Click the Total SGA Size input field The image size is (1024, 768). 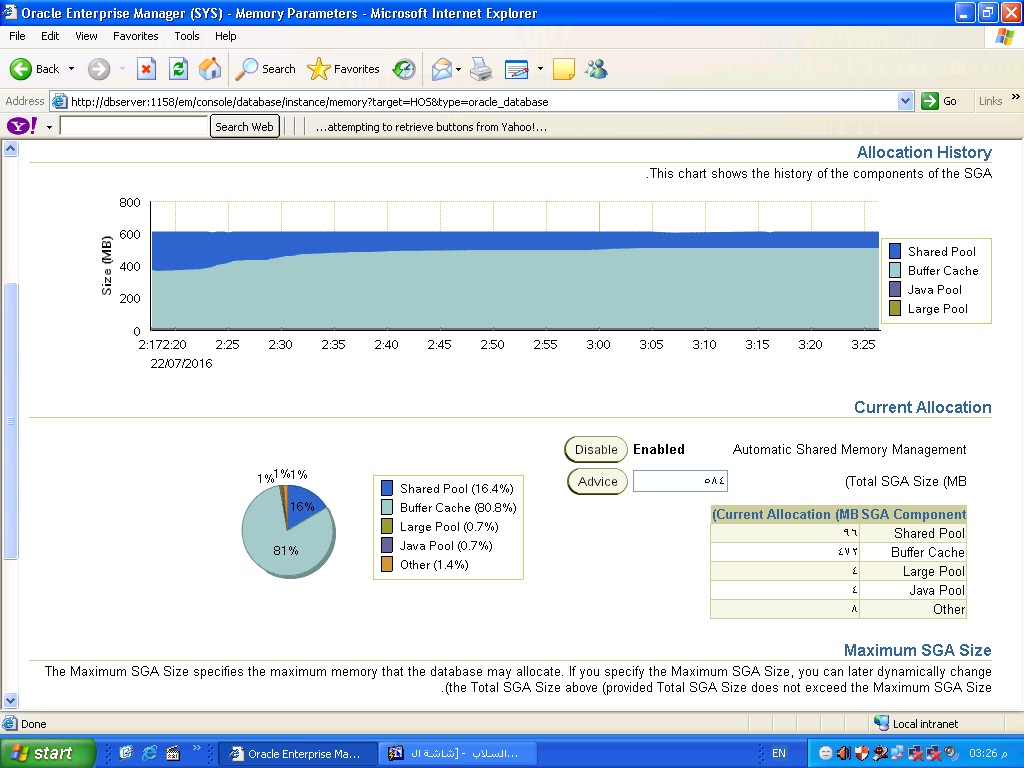pos(680,481)
